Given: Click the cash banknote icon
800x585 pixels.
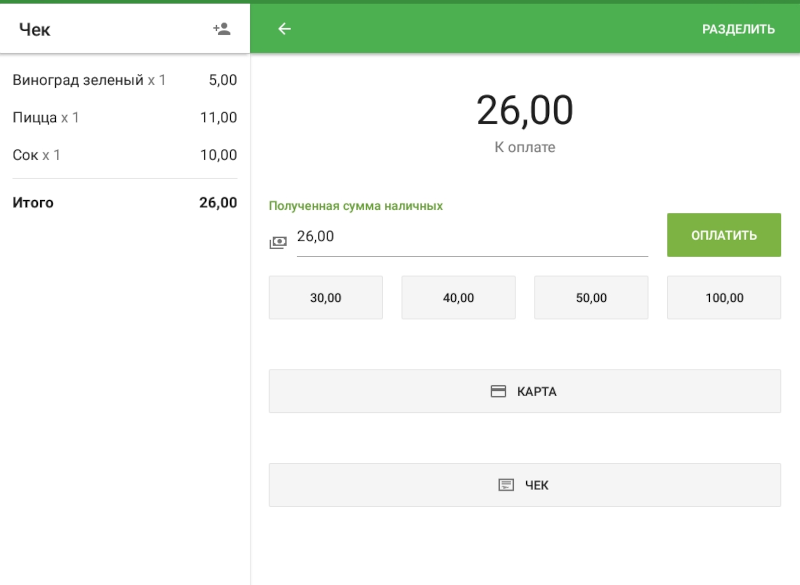Looking at the screenshot, I should coord(278,242).
